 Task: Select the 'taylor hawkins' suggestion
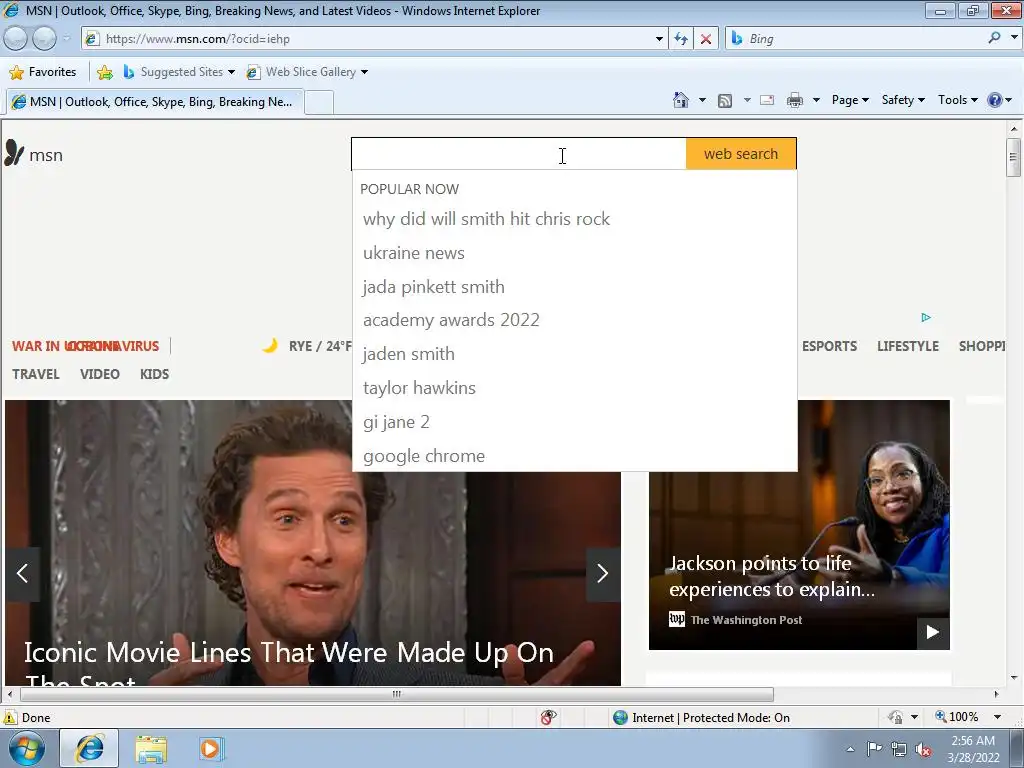pos(419,388)
